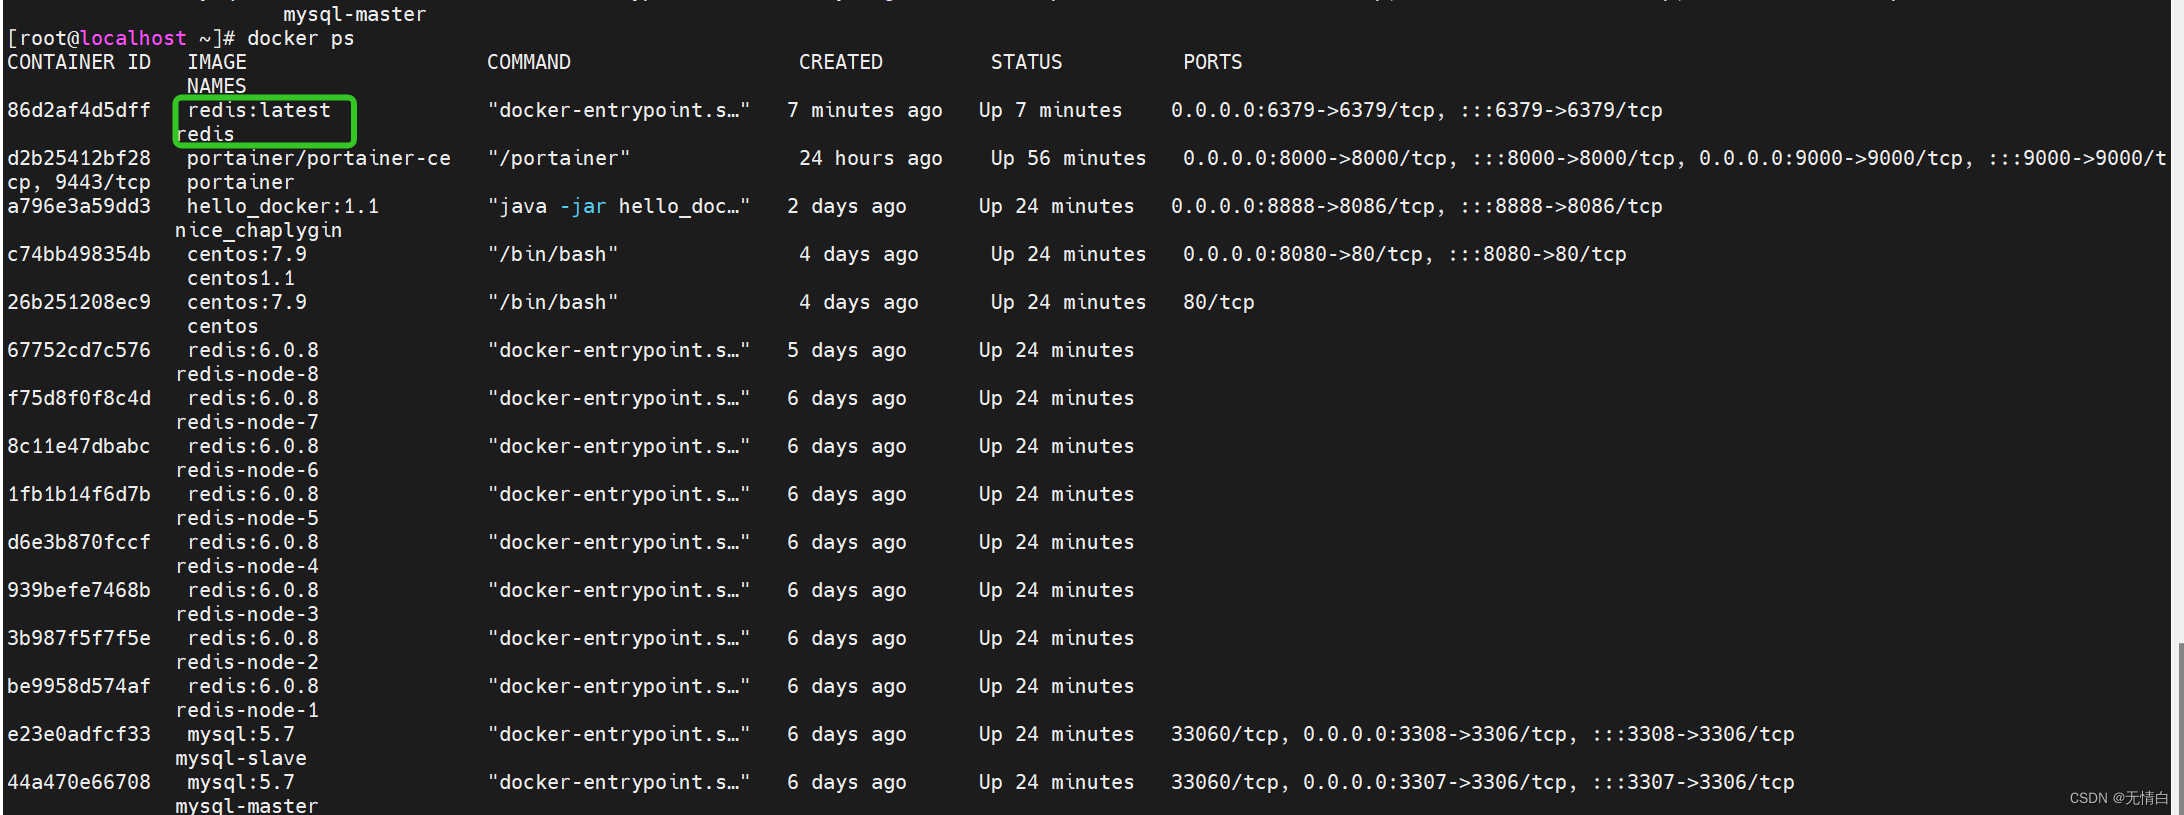
Task: Click the redis-node-4 container name
Action: [247, 566]
